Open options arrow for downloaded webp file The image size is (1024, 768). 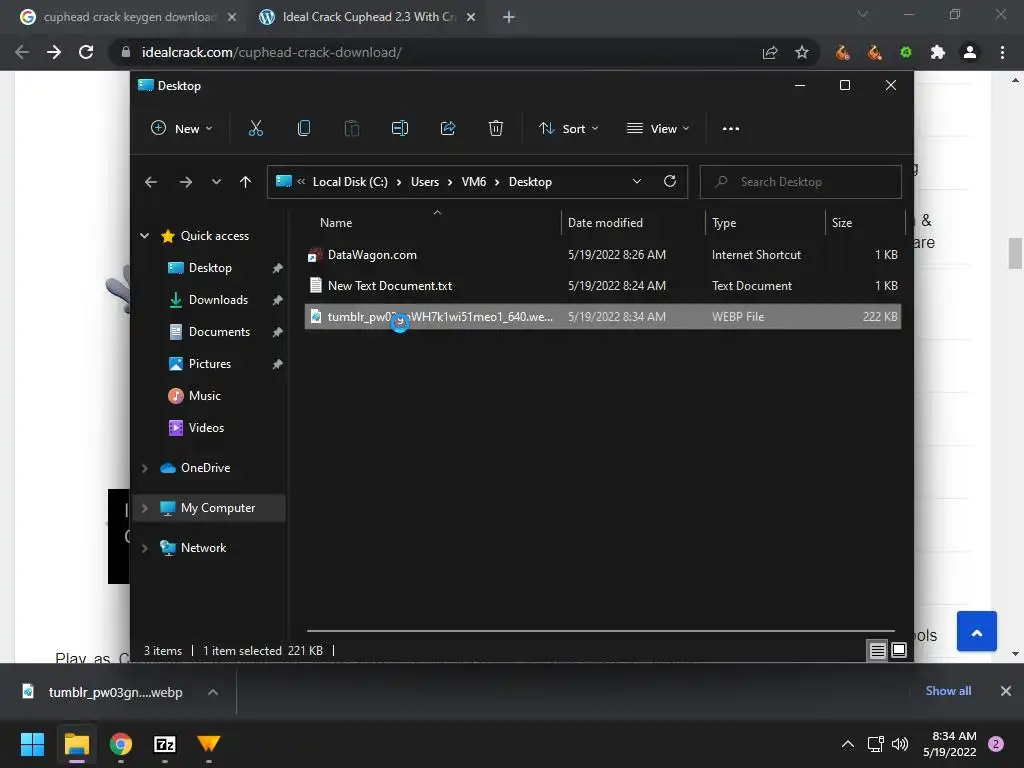213,692
